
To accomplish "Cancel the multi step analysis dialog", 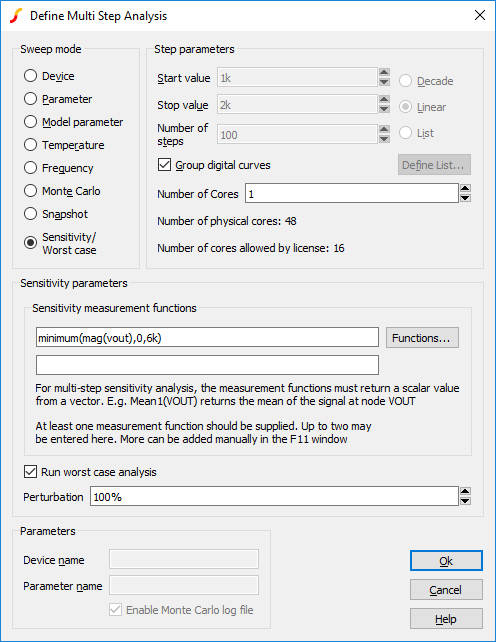I will click(x=446, y=590).
